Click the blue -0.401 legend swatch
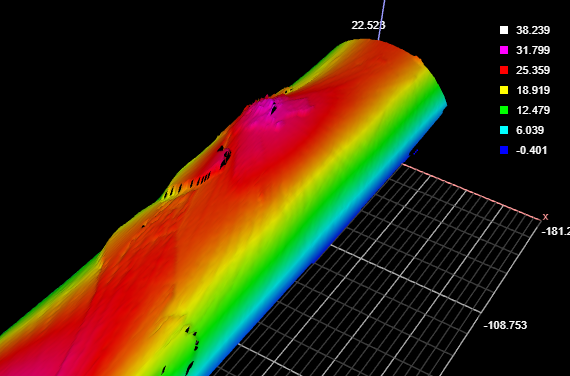Viewport: 570px width, 376px height. pyautogui.click(x=504, y=150)
